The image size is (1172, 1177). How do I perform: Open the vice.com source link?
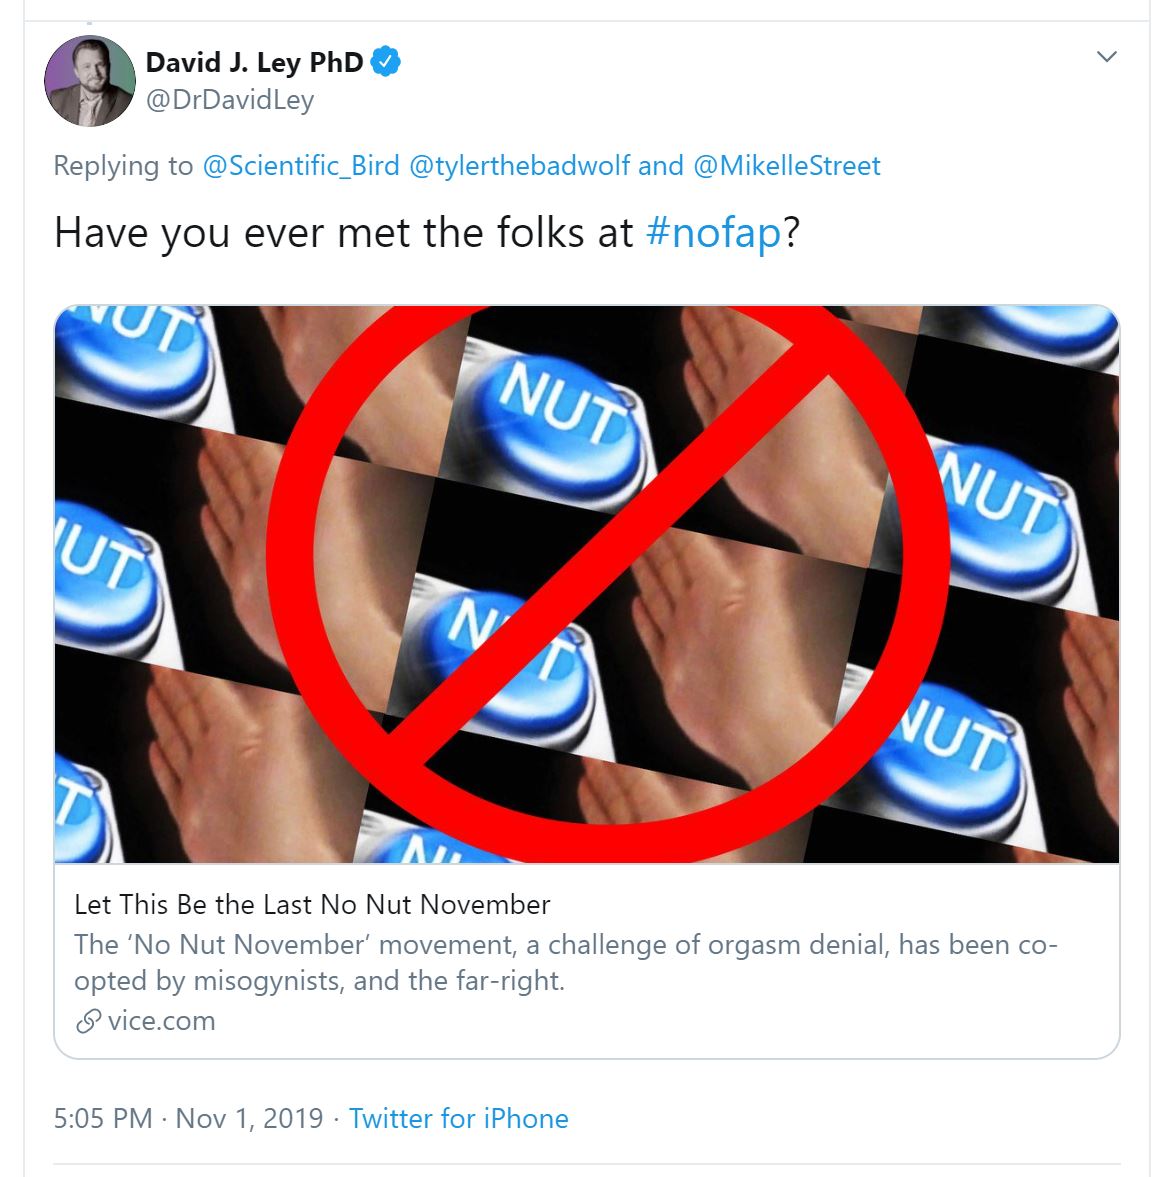coord(161,1021)
